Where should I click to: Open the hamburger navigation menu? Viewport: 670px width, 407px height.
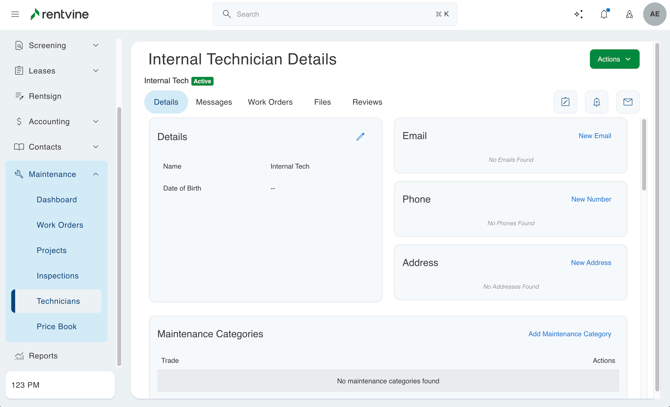coord(15,14)
